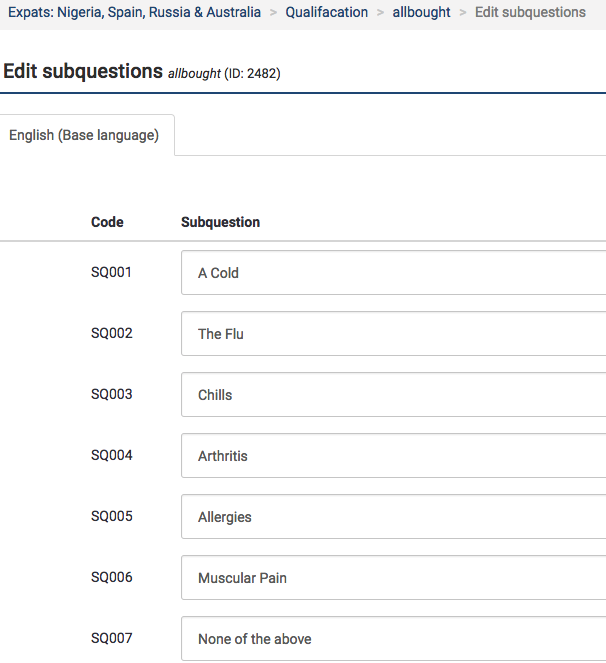Screen dimensions: 606x663
Task: Open the Expats survey breadcrumb link
Action: click(134, 13)
